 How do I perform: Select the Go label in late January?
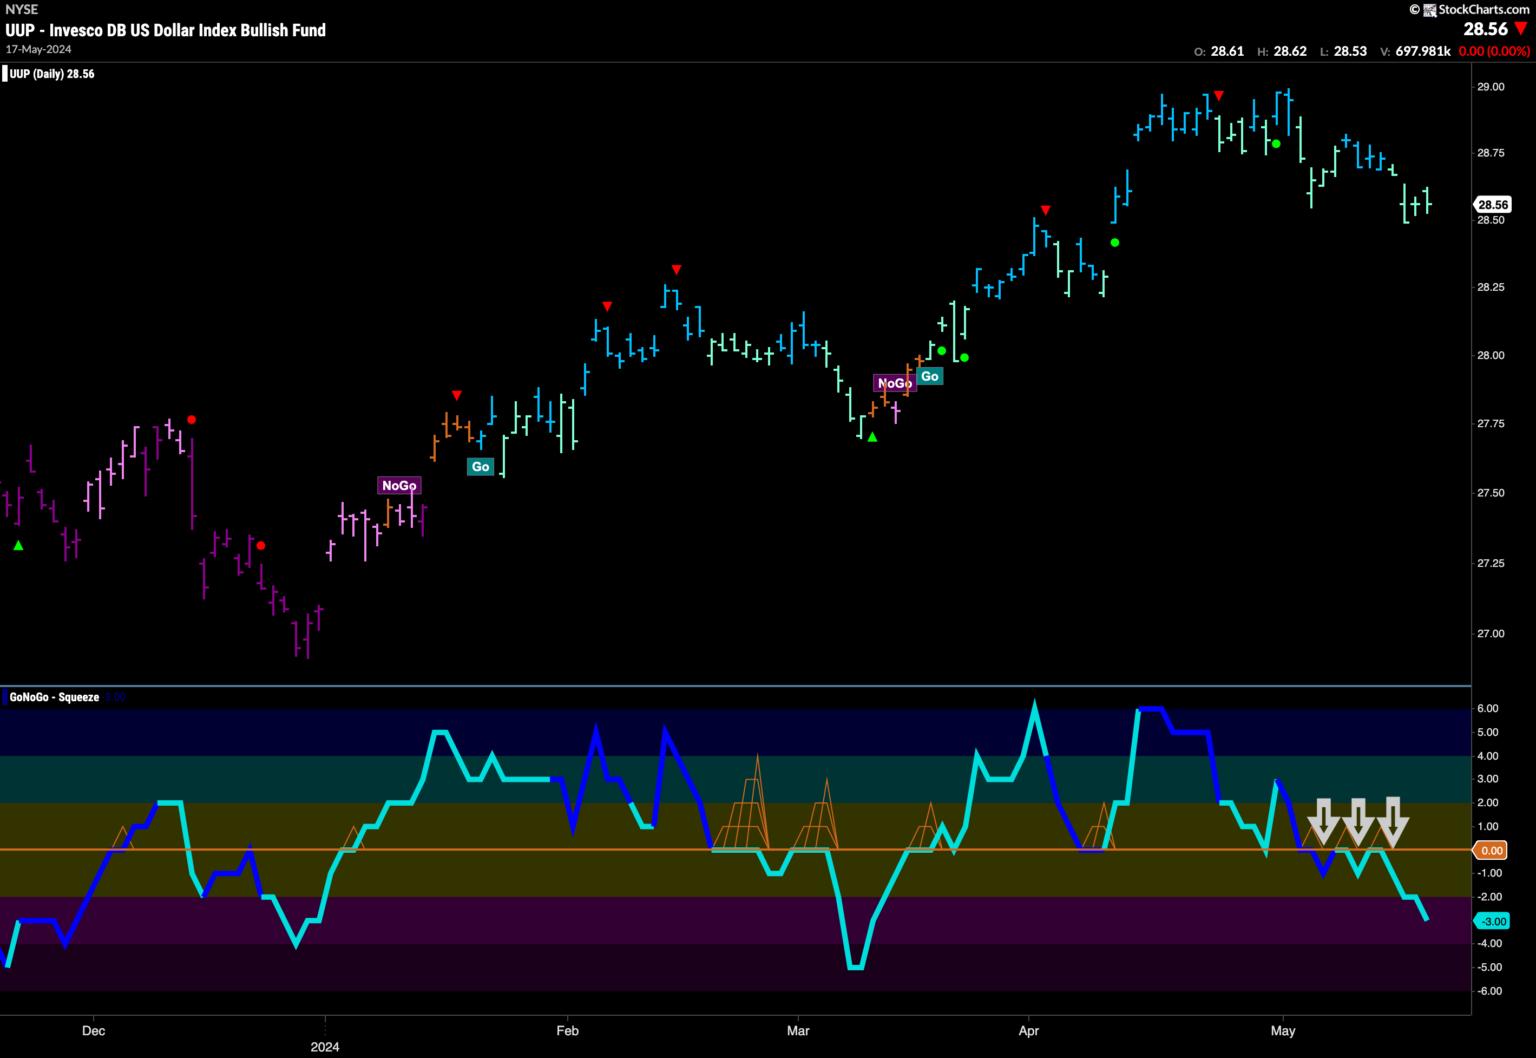pos(480,467)
